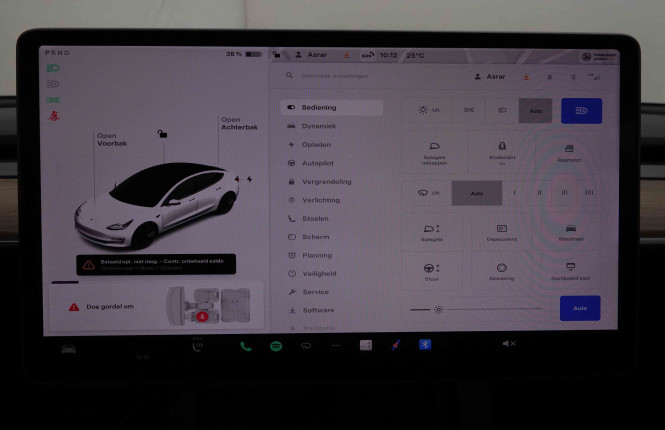Screen dimensions: 665x430
Task: Open Voorbak frunk
Action: pyautogui.click(x=112, y=139)
